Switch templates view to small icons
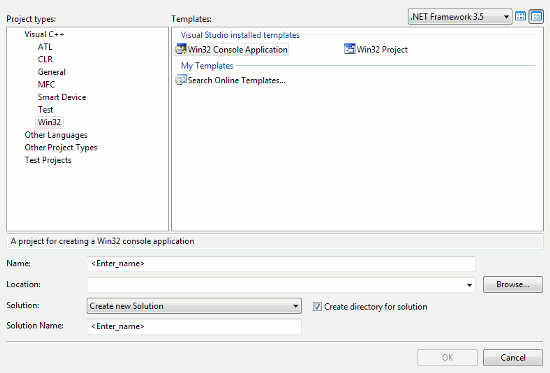Screen dimensions: 550x373 click(536, 16)
